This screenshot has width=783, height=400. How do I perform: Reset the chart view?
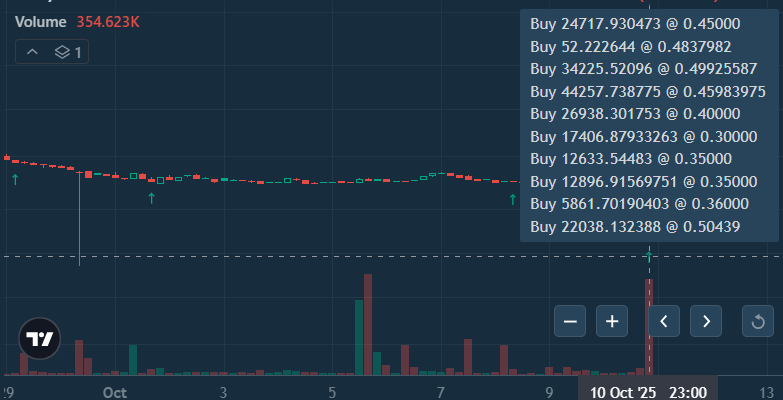(x=757, y=321)
